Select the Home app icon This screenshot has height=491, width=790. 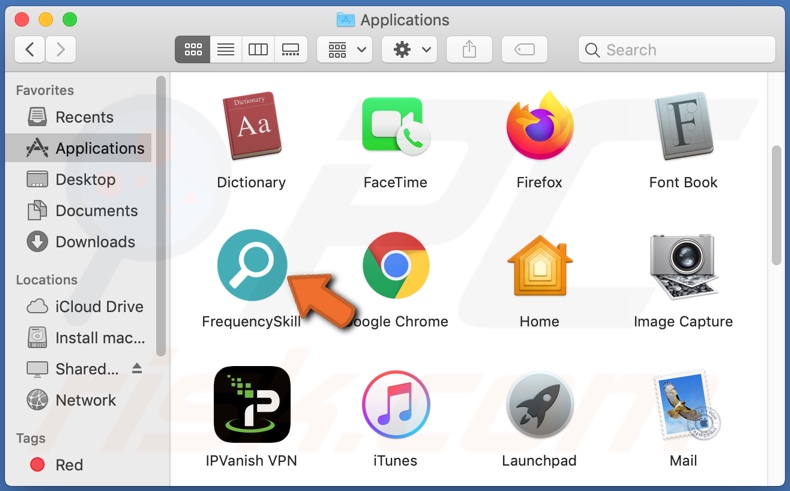point(540,265)
